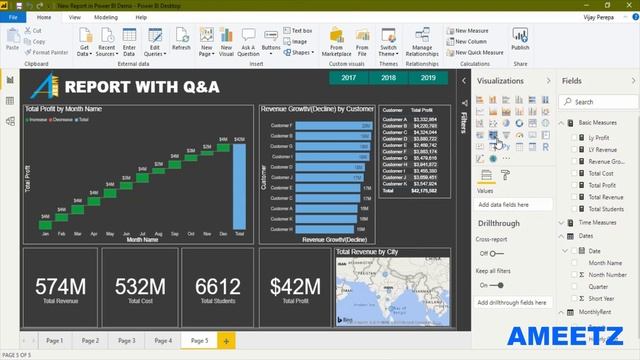
Task: Switch to Data view in left sidebar
Action: pos(10,101)
